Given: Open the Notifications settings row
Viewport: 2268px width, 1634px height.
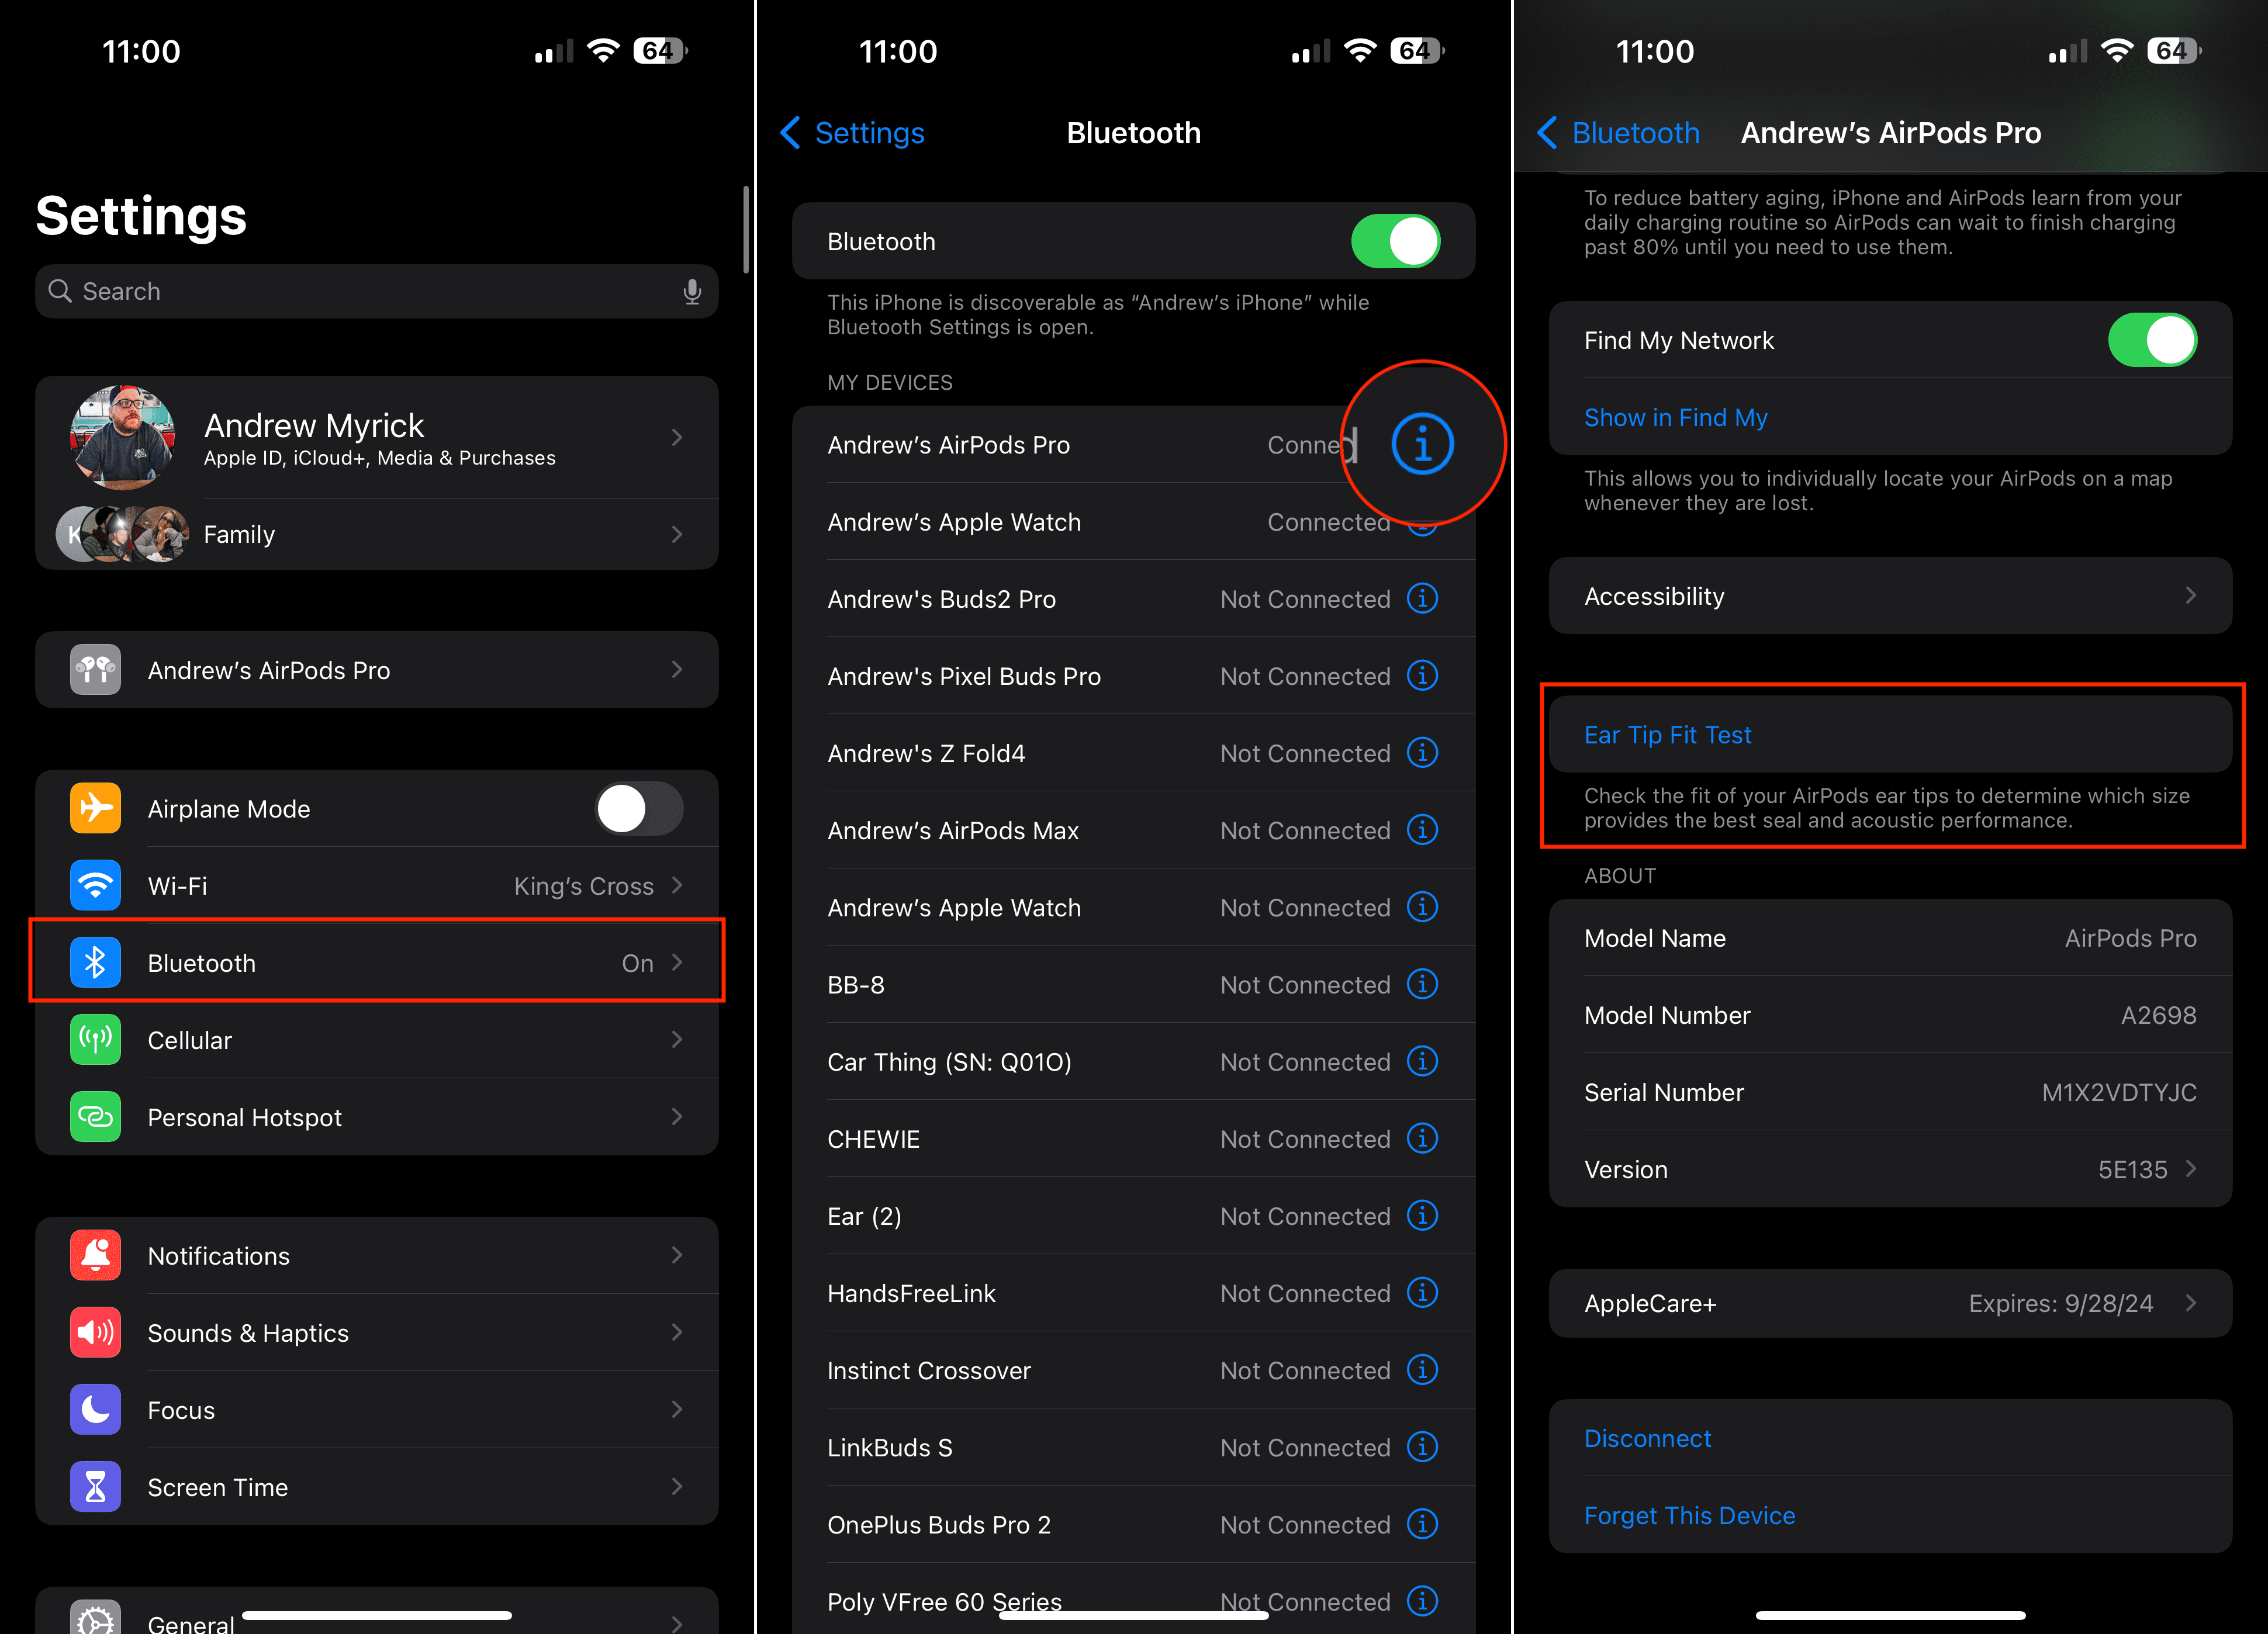Looking at the screenshot, I should point(377,1255).
